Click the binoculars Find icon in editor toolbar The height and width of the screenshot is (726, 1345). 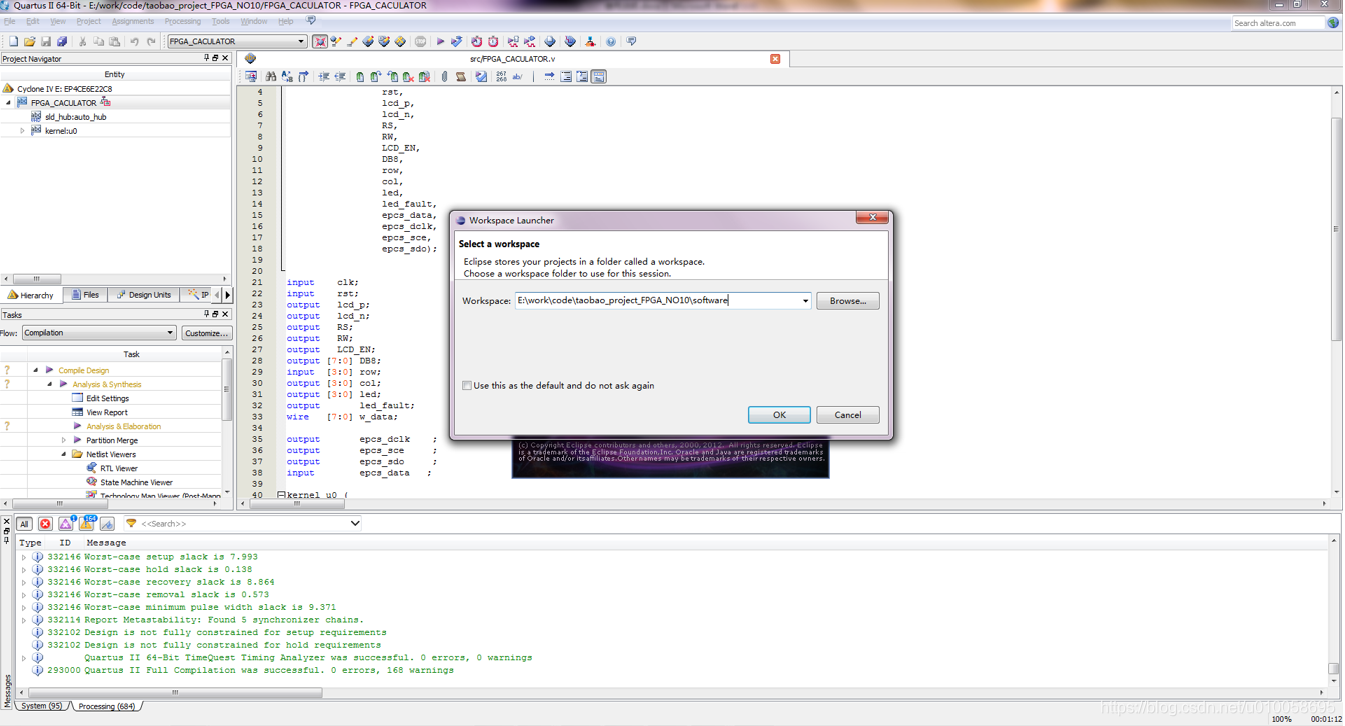click(271, 76)
